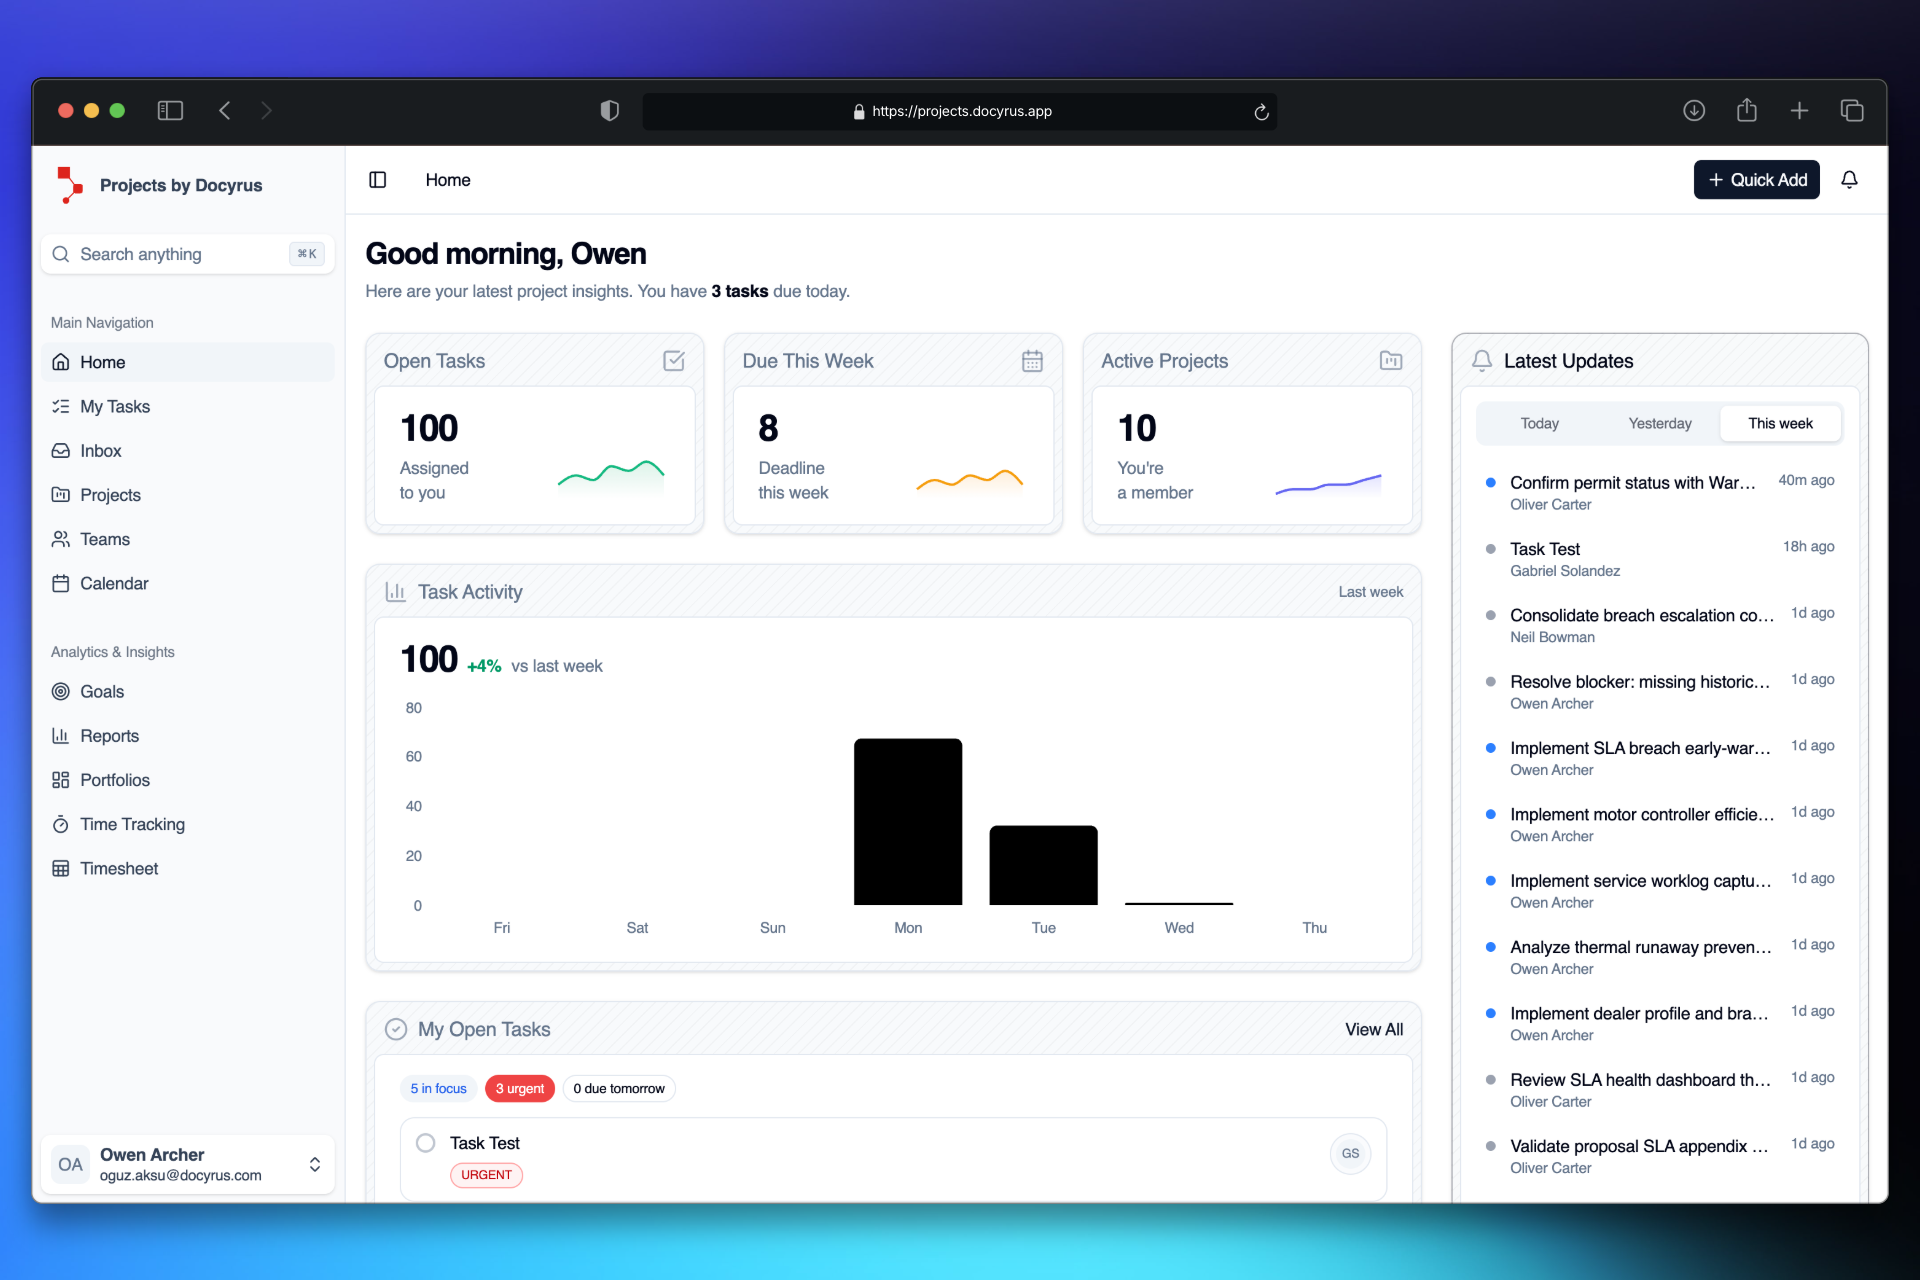Image resolution: width=1920 pixels, height=1280 pixels.
Task: Open the Calendar view
Action: coord(114,583)
